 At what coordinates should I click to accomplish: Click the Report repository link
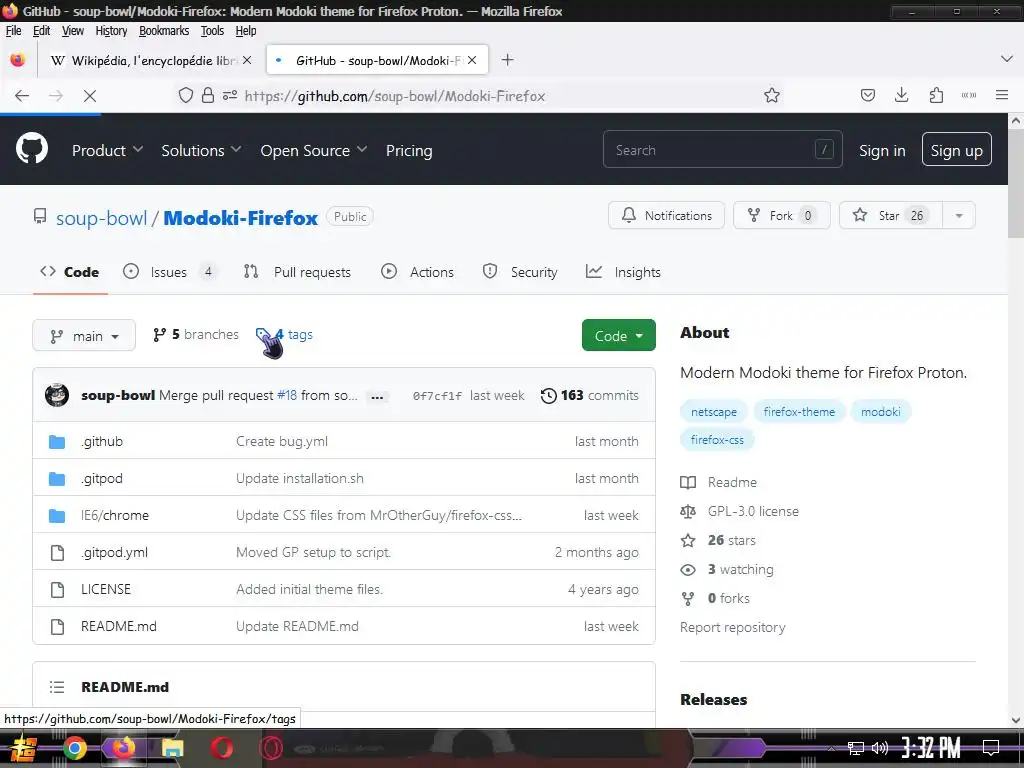(732, 628)
